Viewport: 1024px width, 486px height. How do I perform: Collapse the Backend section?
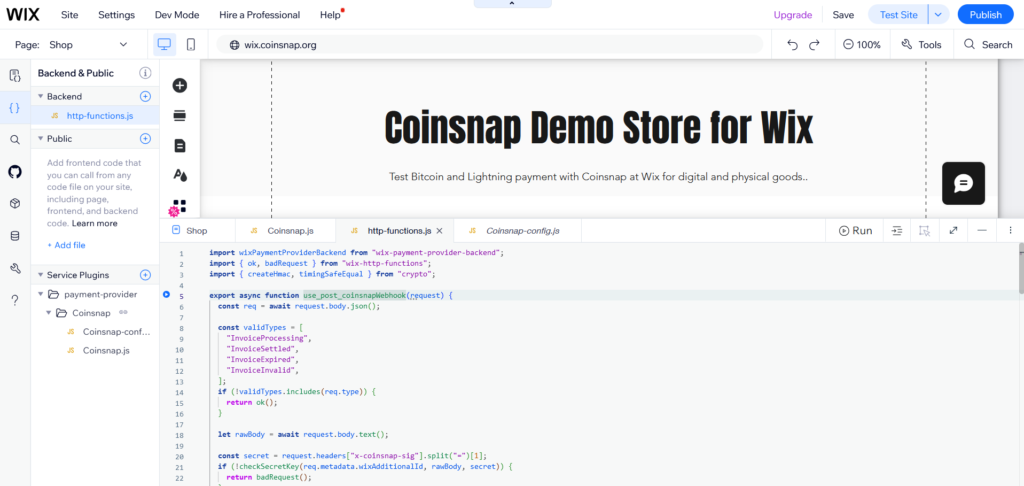pyautogui.click(x=40, y=97)
